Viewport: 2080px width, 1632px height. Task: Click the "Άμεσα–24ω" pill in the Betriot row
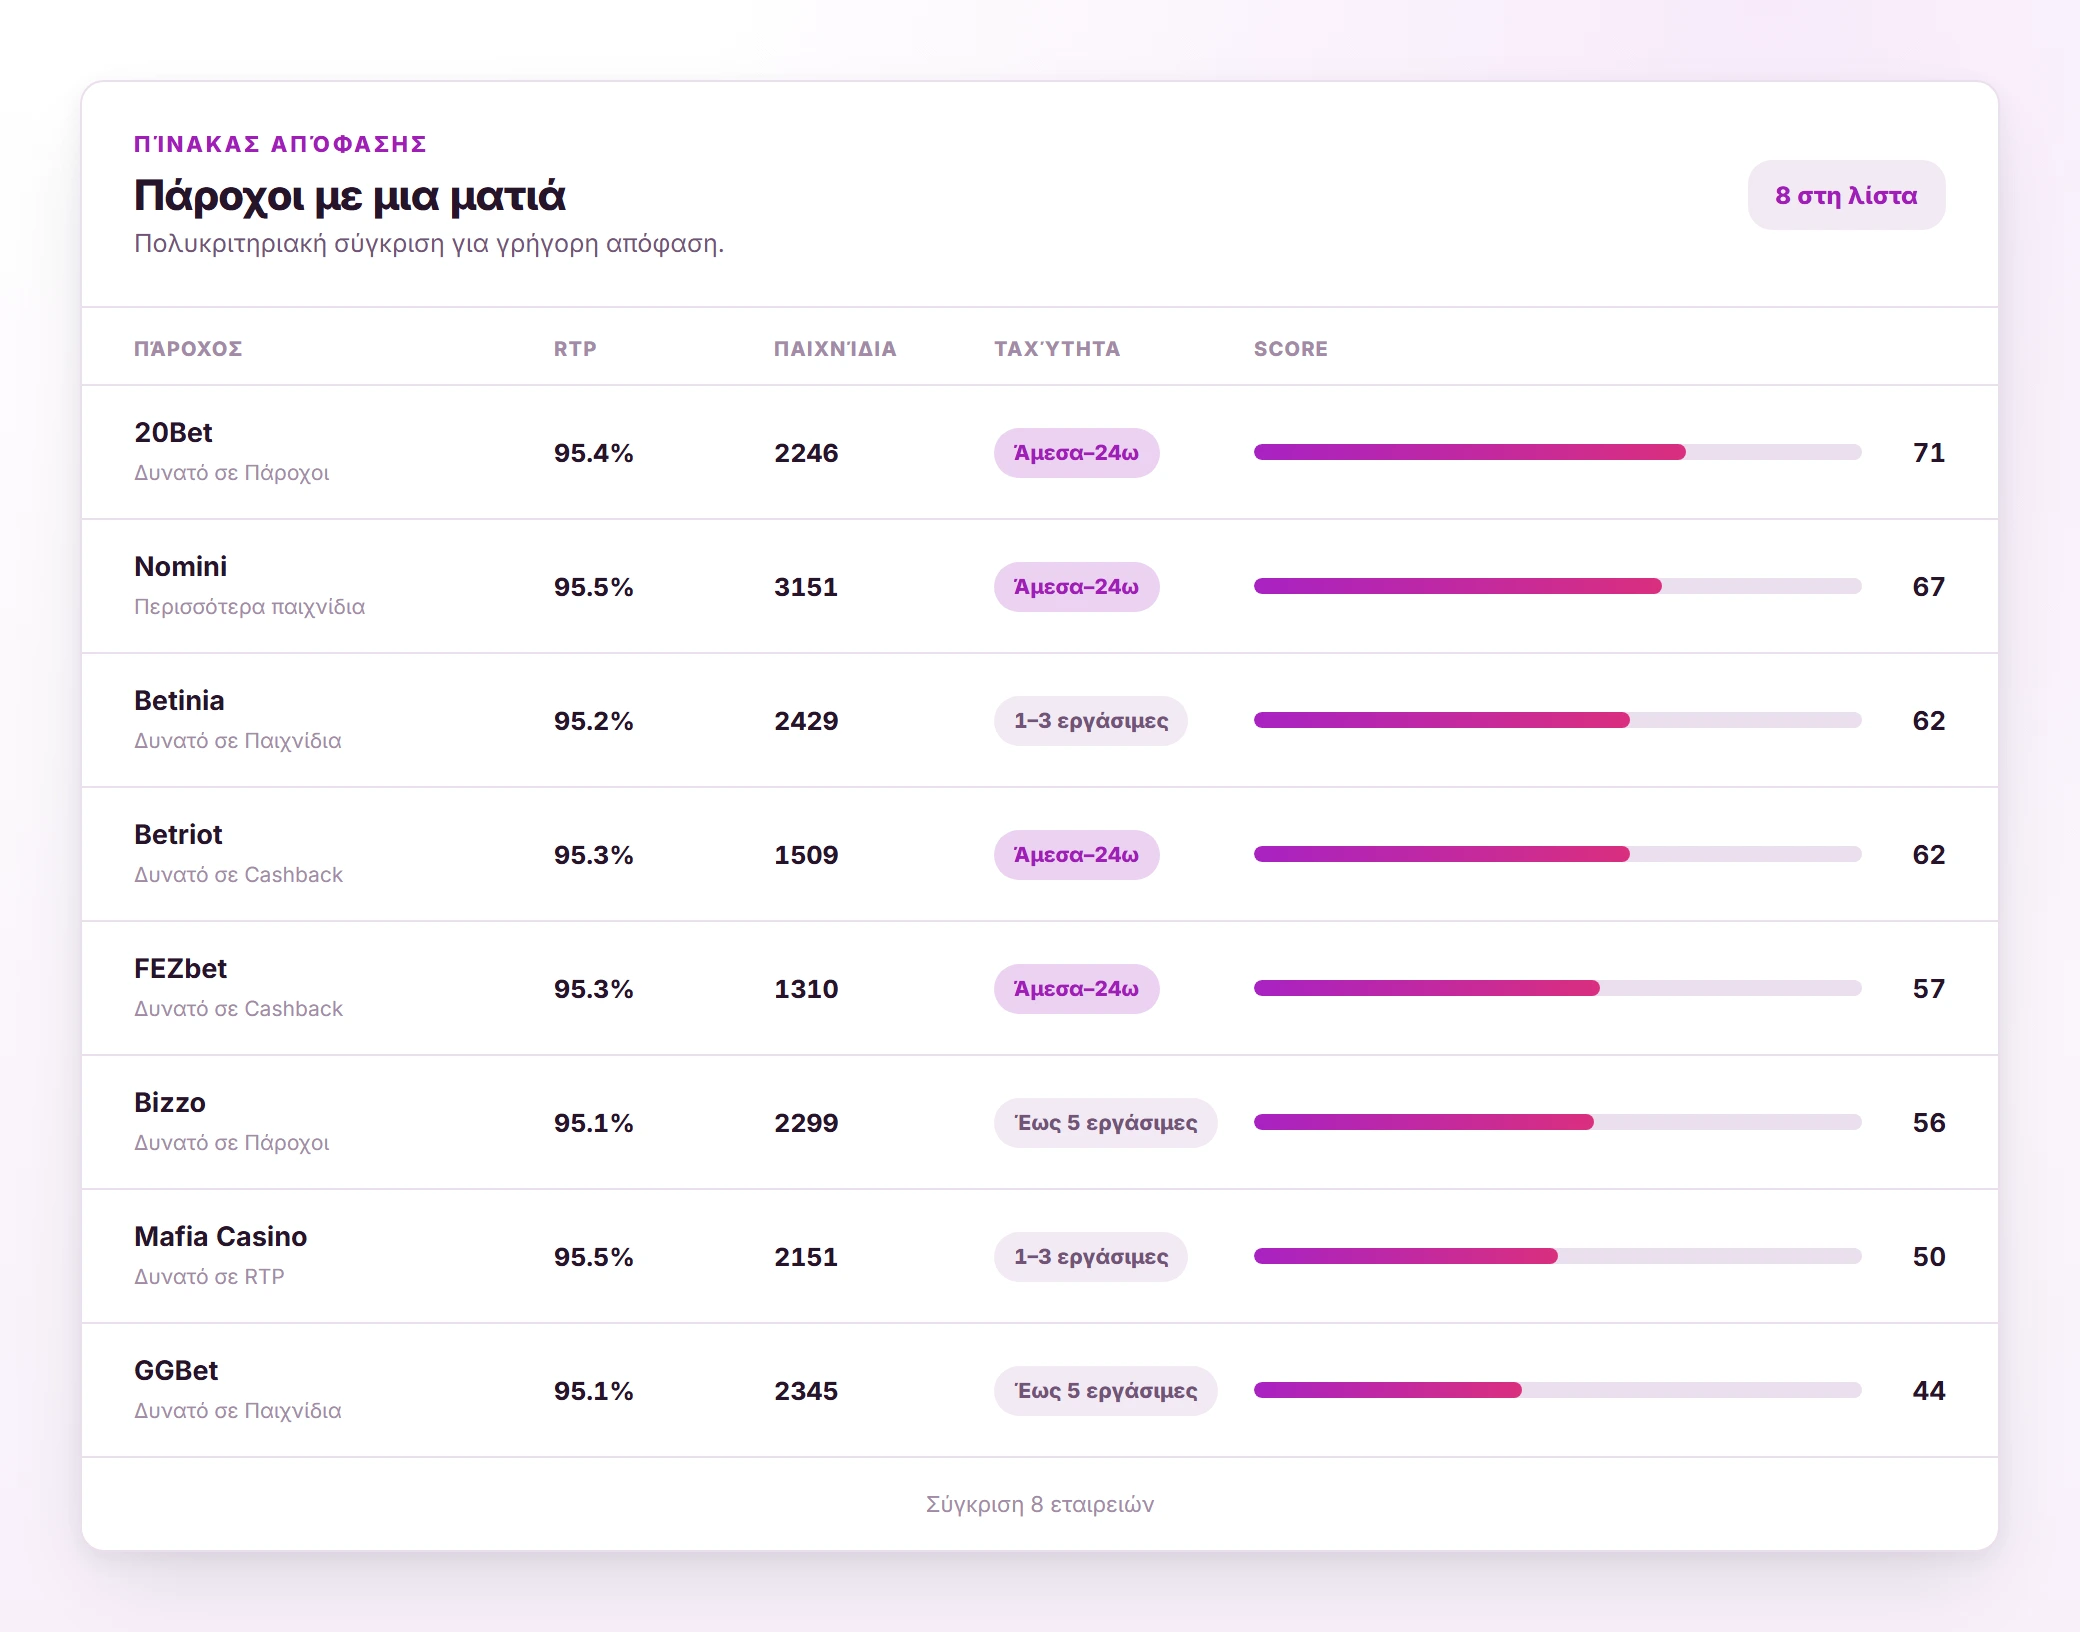pos(1076,855)
